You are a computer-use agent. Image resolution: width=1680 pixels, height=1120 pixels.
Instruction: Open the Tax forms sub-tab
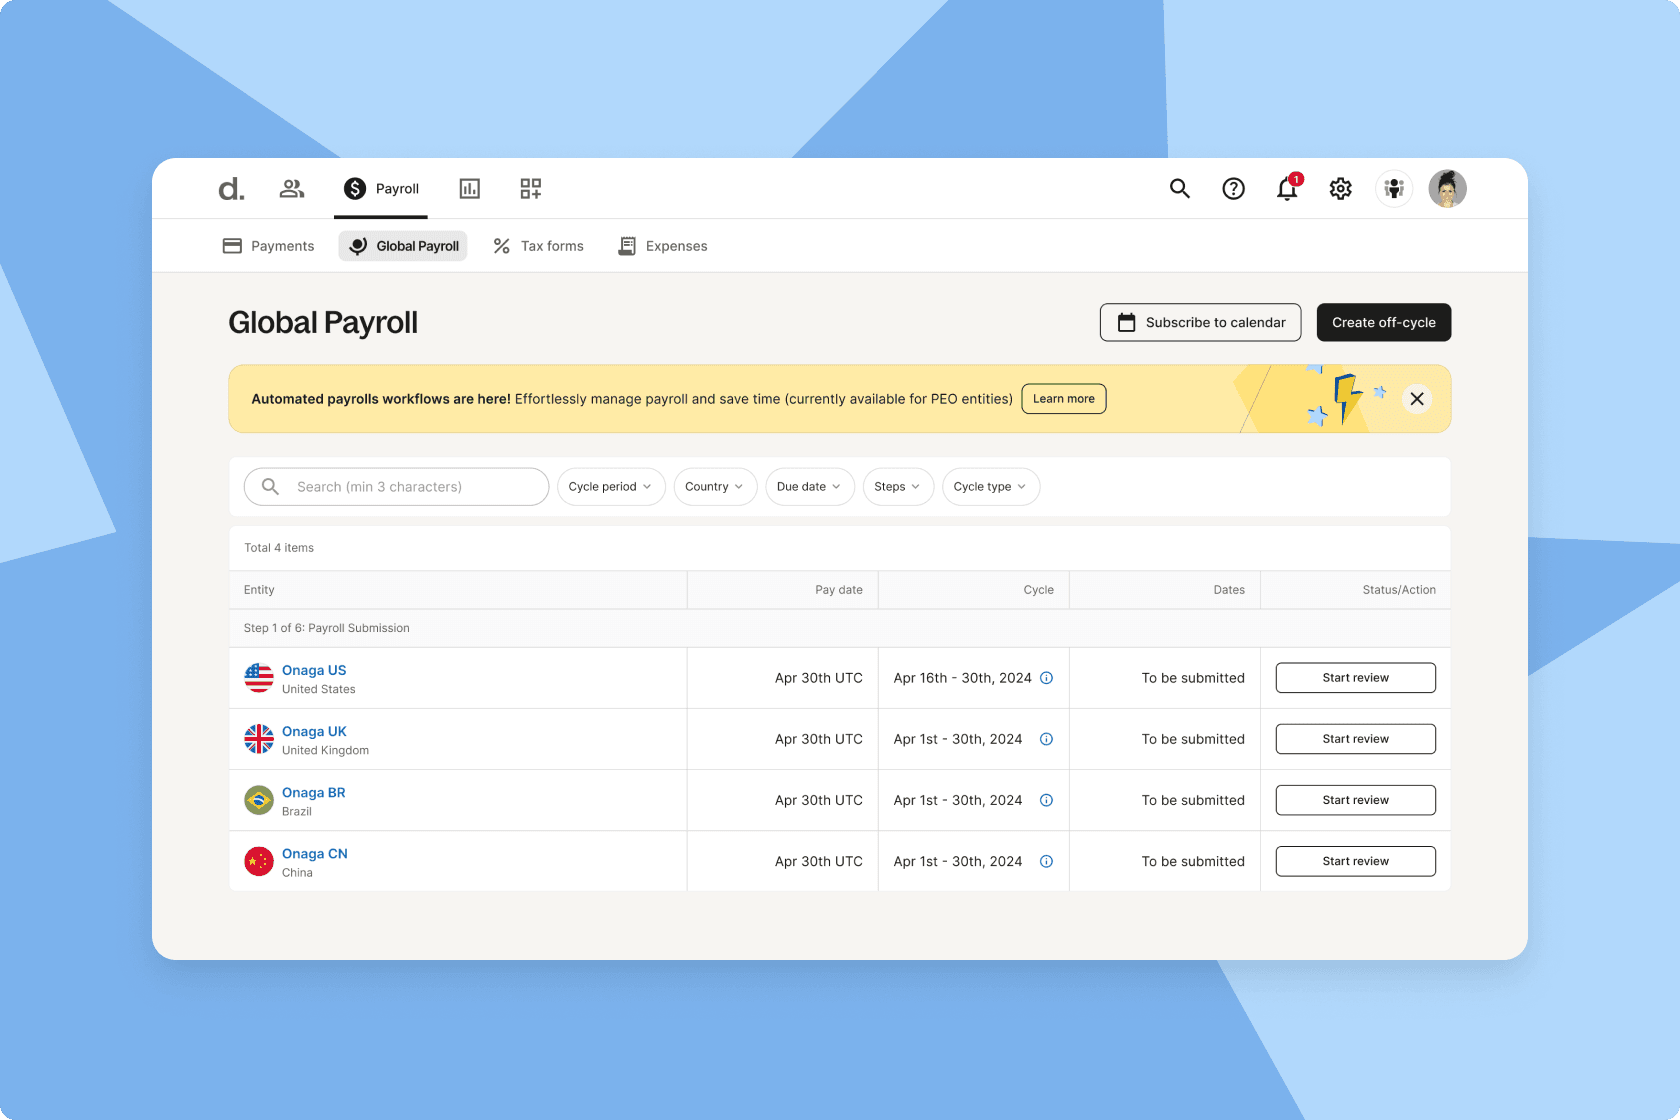pos(538,246)
